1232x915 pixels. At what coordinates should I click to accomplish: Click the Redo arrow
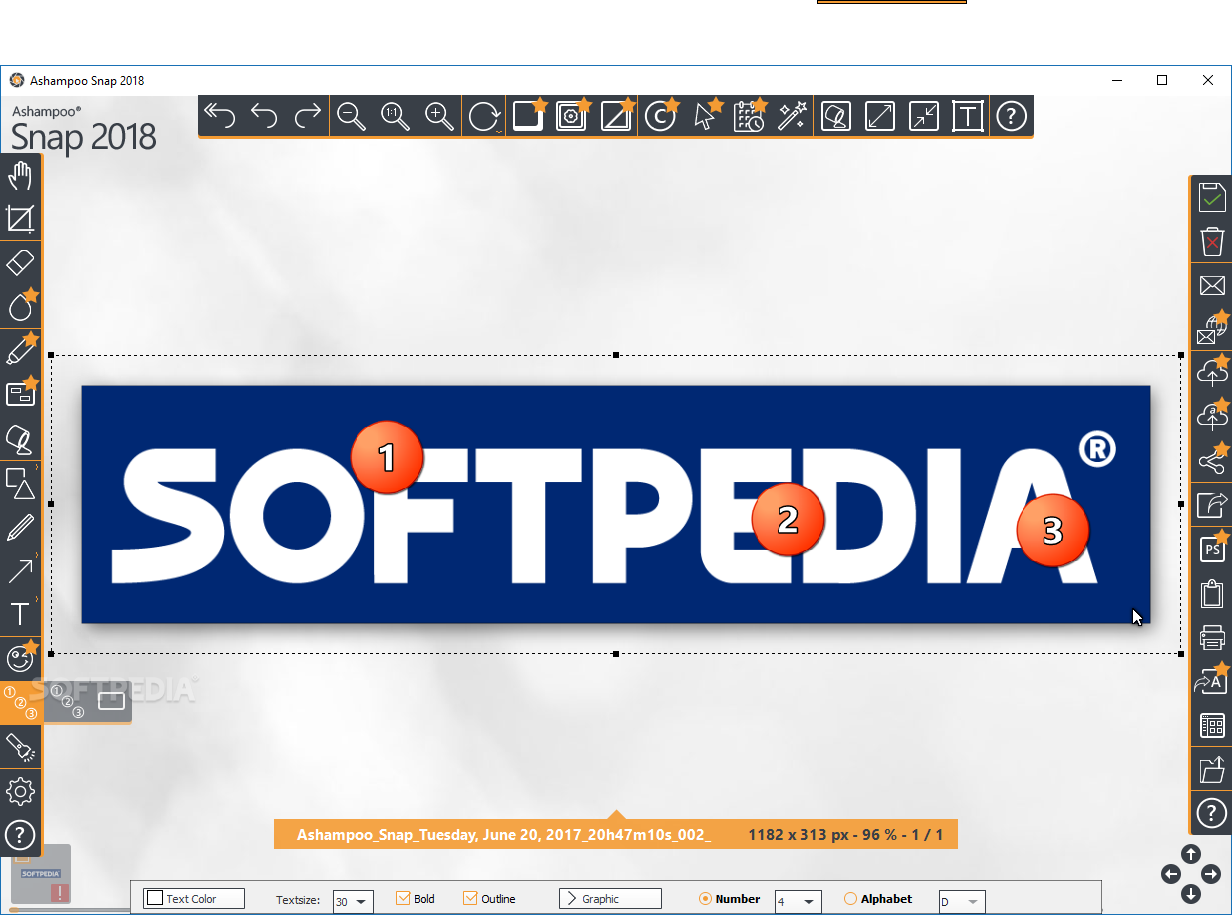(307, 116)
